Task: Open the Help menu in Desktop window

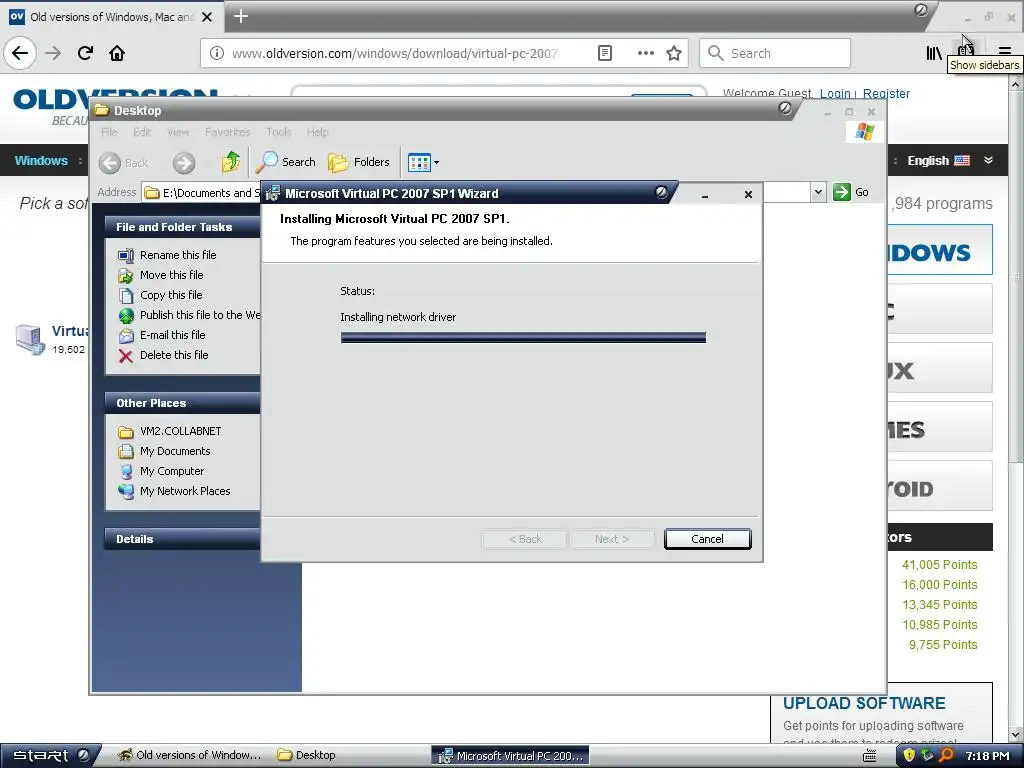Action: 317,132
